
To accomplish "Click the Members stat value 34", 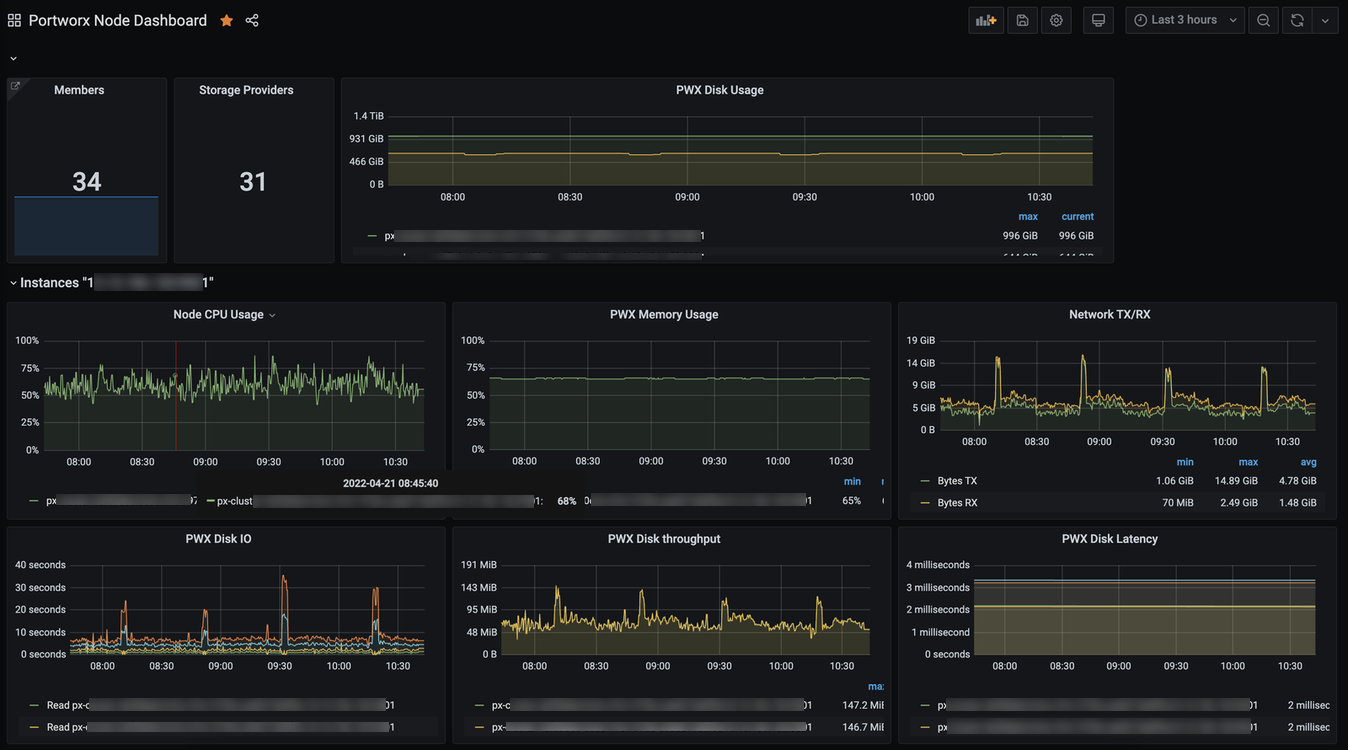I will (86, 181).
